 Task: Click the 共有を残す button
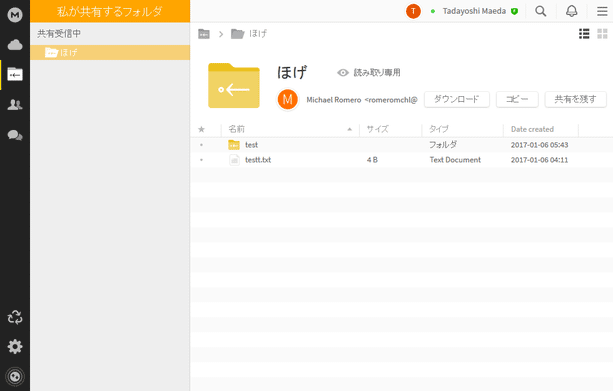[575, 99]
